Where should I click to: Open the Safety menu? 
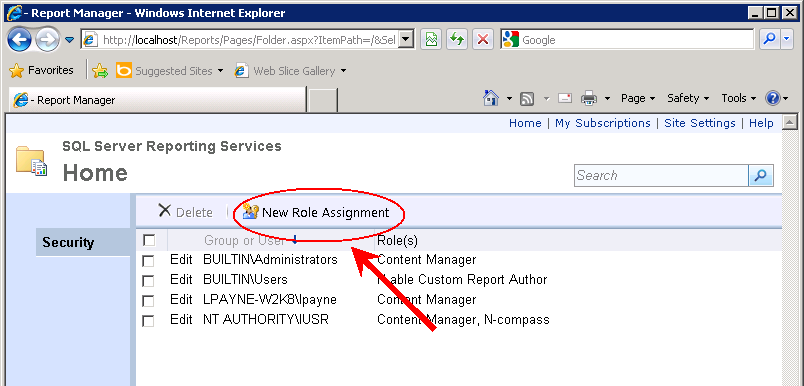coord(688,98)
